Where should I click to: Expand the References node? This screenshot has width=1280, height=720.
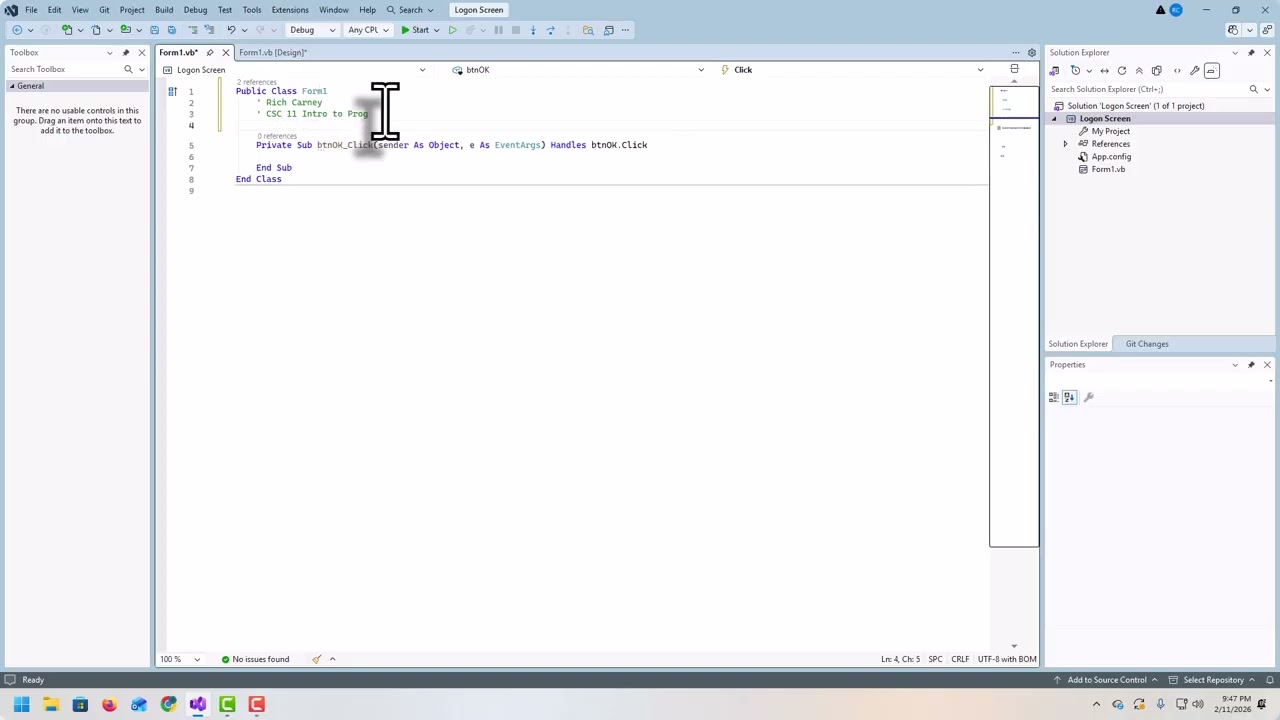pyautogui.click(x=1065, y=144)
